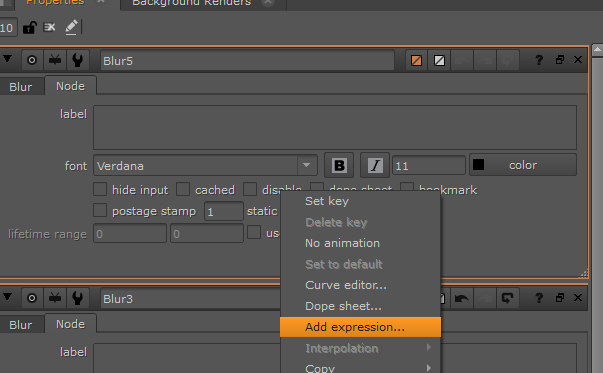Float the Blur3 properties panel
Viewport: 603px width, 373px height.
click(560, 298)
